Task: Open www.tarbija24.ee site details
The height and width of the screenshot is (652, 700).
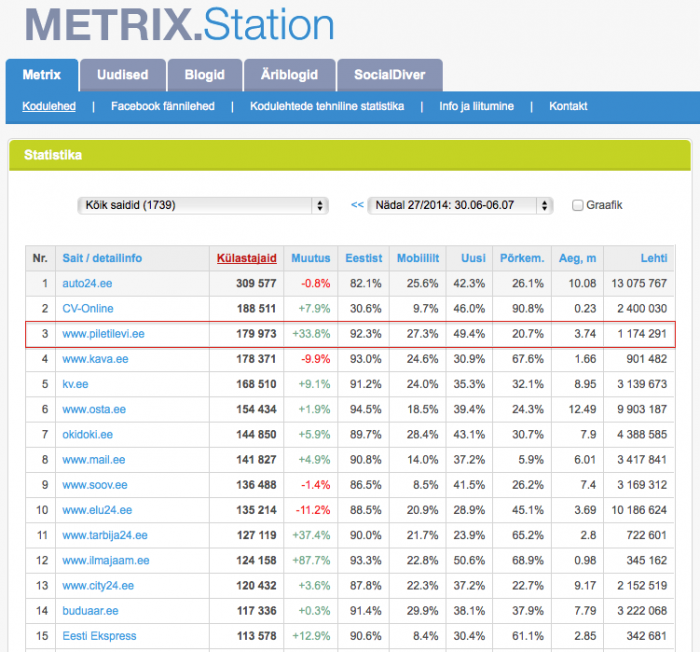Action: pos(105,535)
